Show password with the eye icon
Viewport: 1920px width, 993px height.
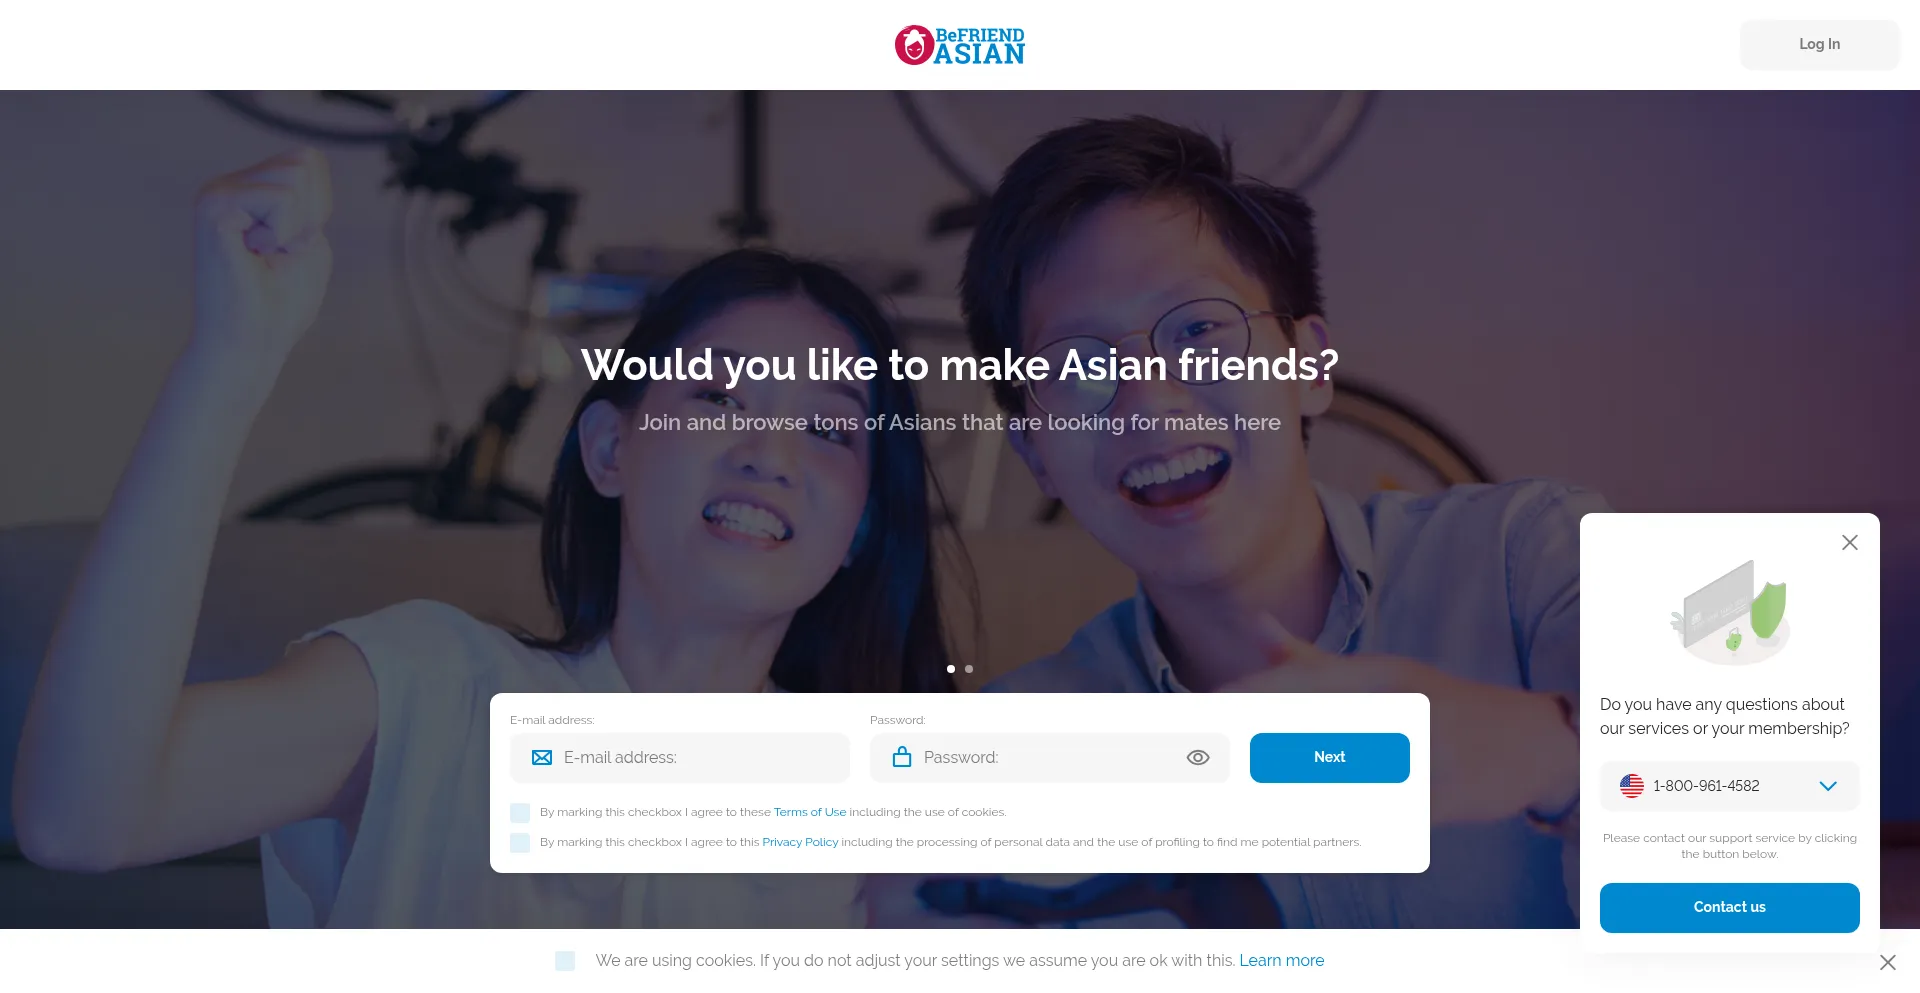point(1198,758)
